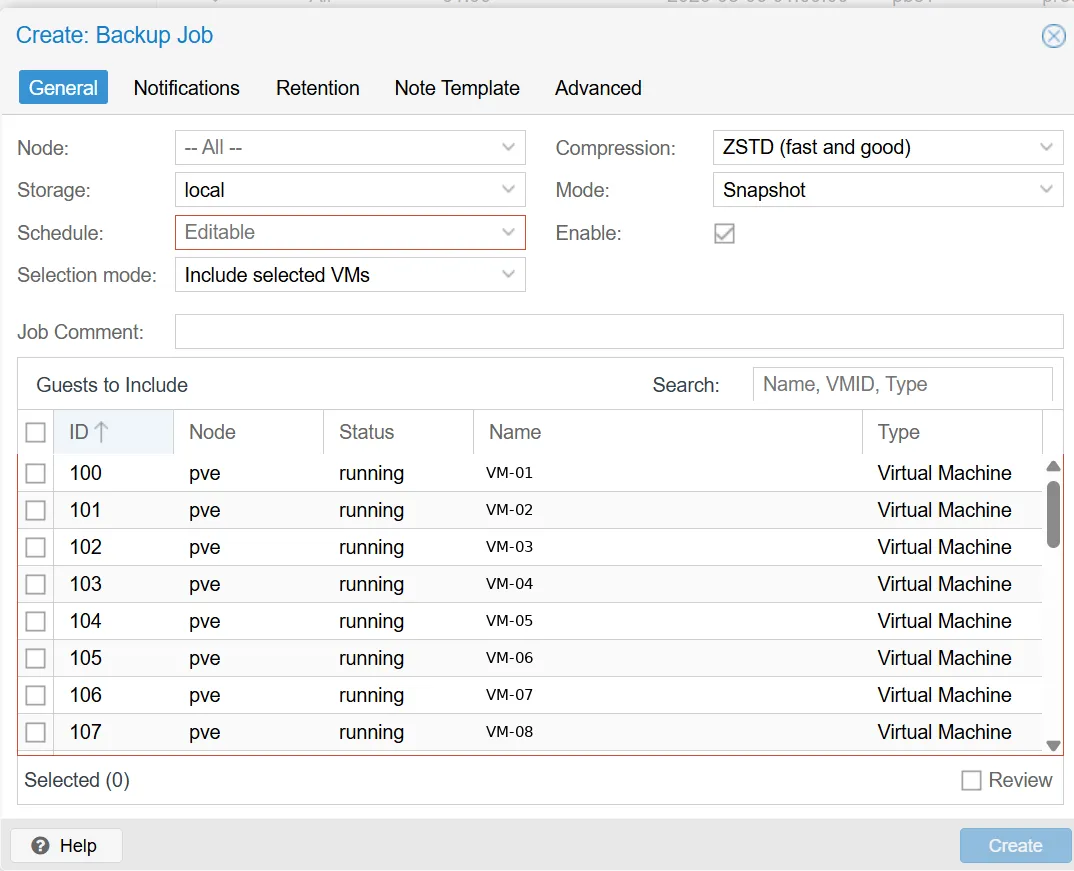Click the name VM-02

click(510, 509)
